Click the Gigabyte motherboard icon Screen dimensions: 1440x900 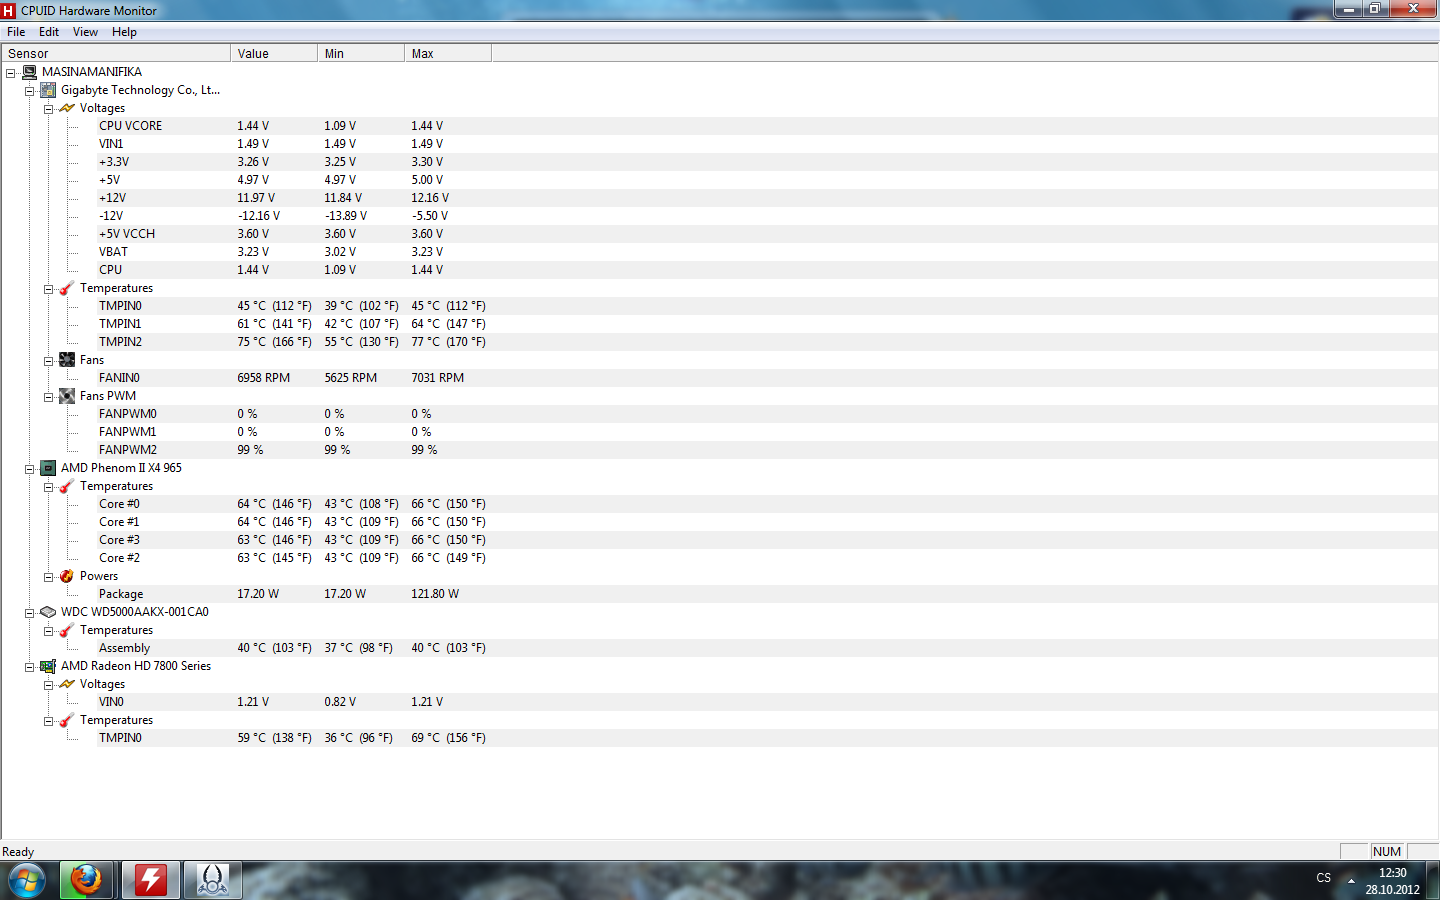click(48, 90)
